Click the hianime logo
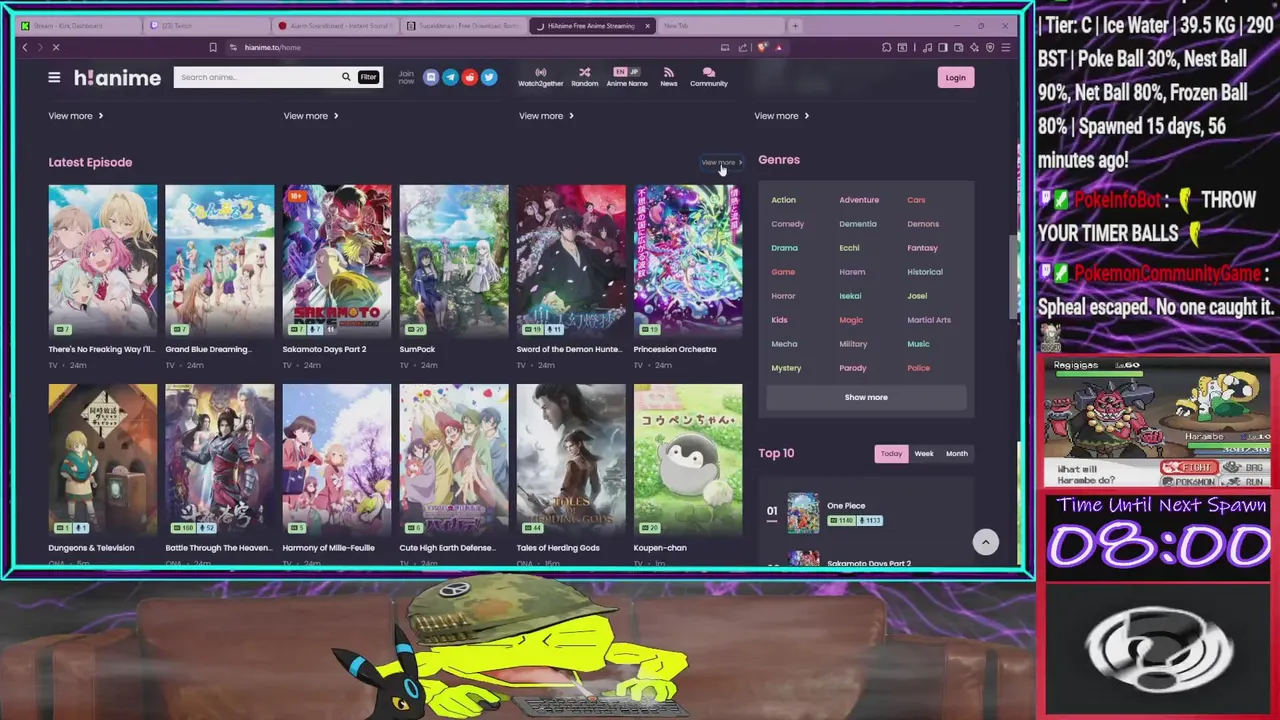Screen dimensions: 1280x720 (117, 77)
